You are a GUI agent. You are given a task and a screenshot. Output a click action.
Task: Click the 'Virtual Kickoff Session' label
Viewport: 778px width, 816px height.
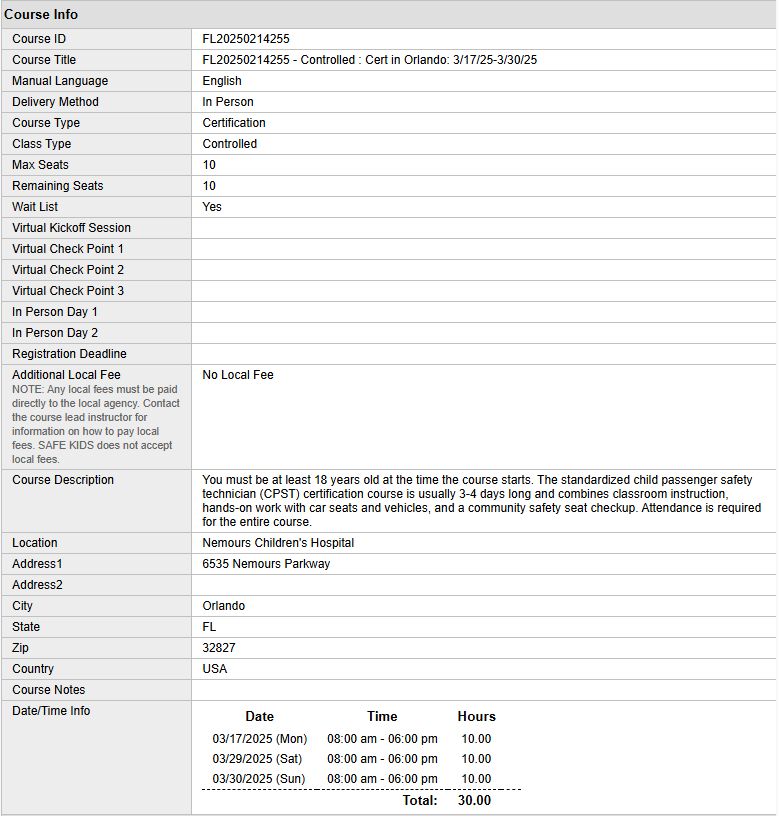71,228
